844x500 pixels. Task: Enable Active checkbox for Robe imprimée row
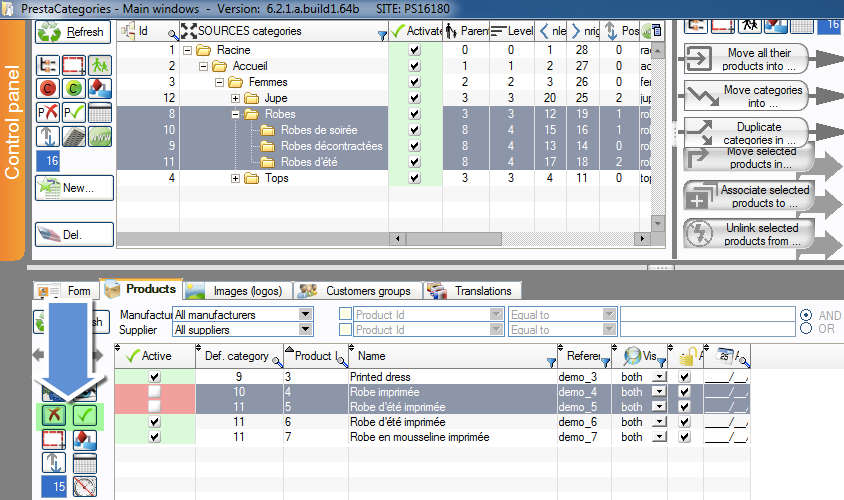coord(154,392)
